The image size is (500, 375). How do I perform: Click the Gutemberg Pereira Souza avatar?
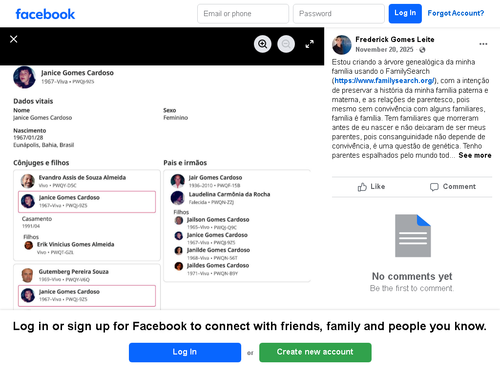28,275
